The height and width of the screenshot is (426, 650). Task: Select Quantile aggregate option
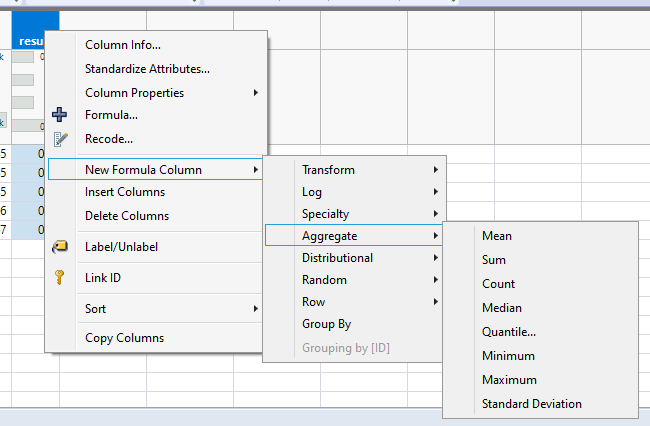click(x=508, y=332)
